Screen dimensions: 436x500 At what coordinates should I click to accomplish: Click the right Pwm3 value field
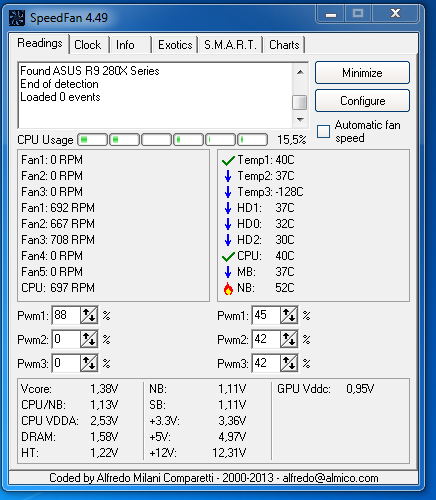[266, 363]
